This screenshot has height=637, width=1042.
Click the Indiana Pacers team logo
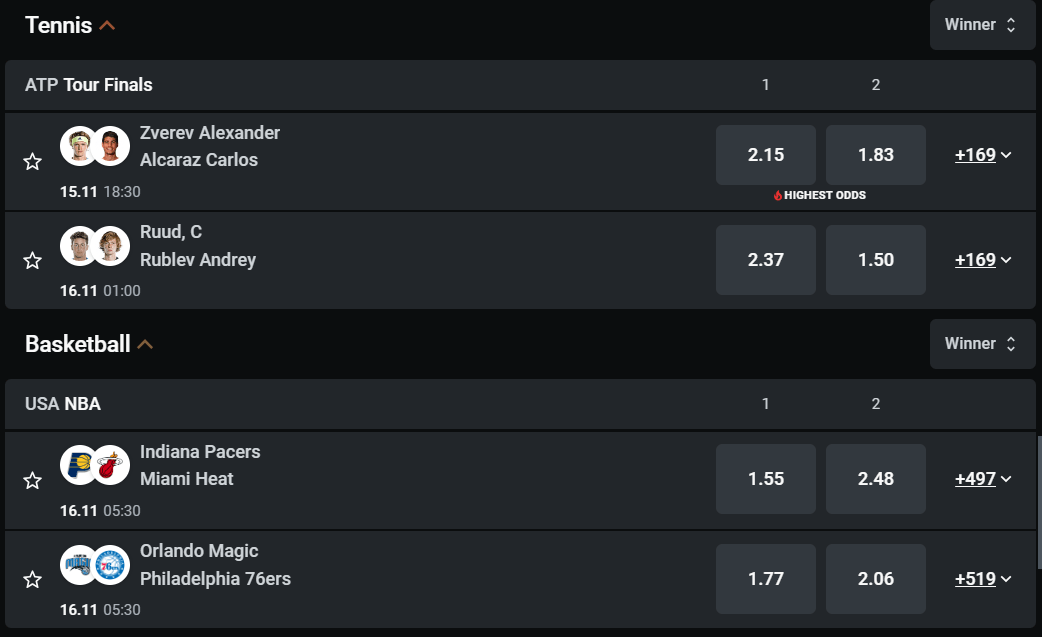78,465
